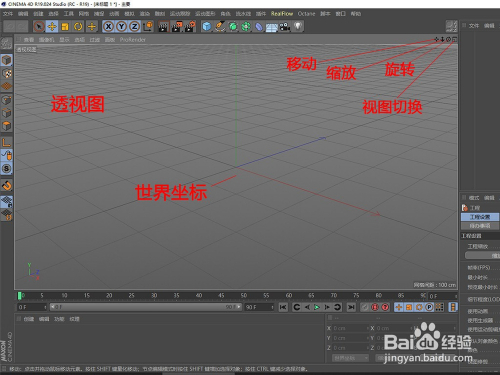The height and width of the screenshot is (375, 500).
Task: Click the viewport rotate-camera icon
Action: pos(448,39)
